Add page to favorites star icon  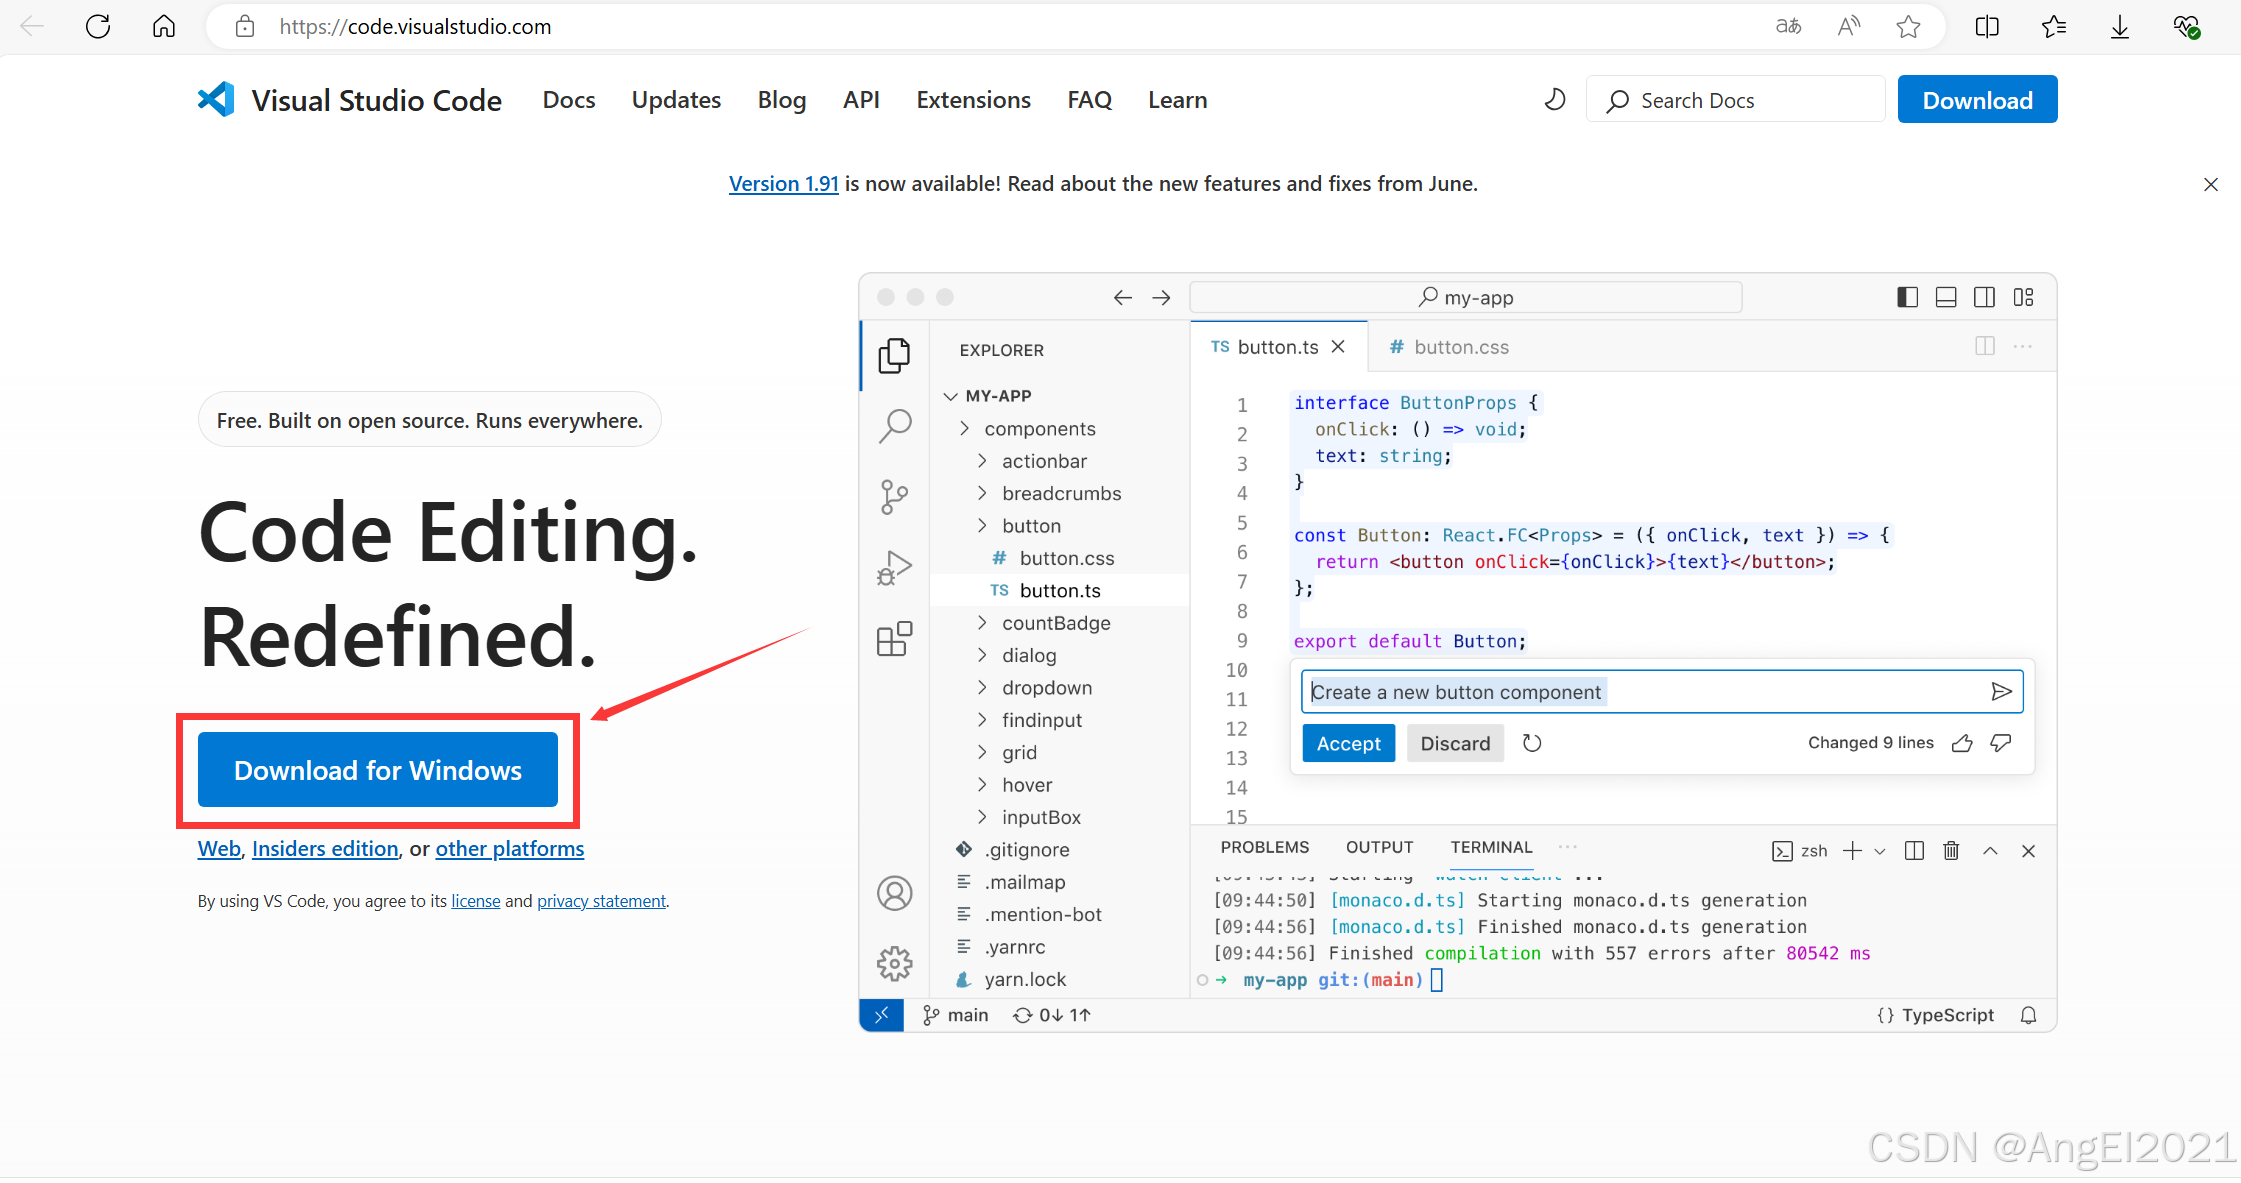click(1908, 27)
